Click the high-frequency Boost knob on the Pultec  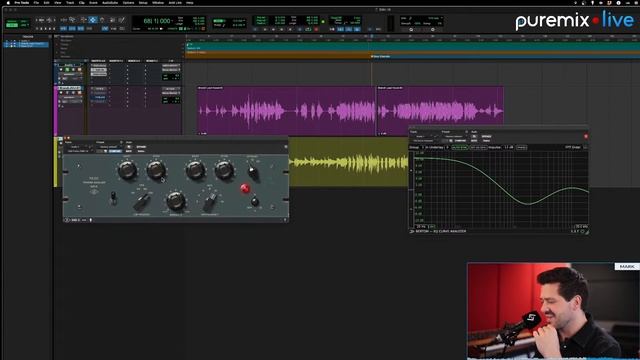[195, 171]
